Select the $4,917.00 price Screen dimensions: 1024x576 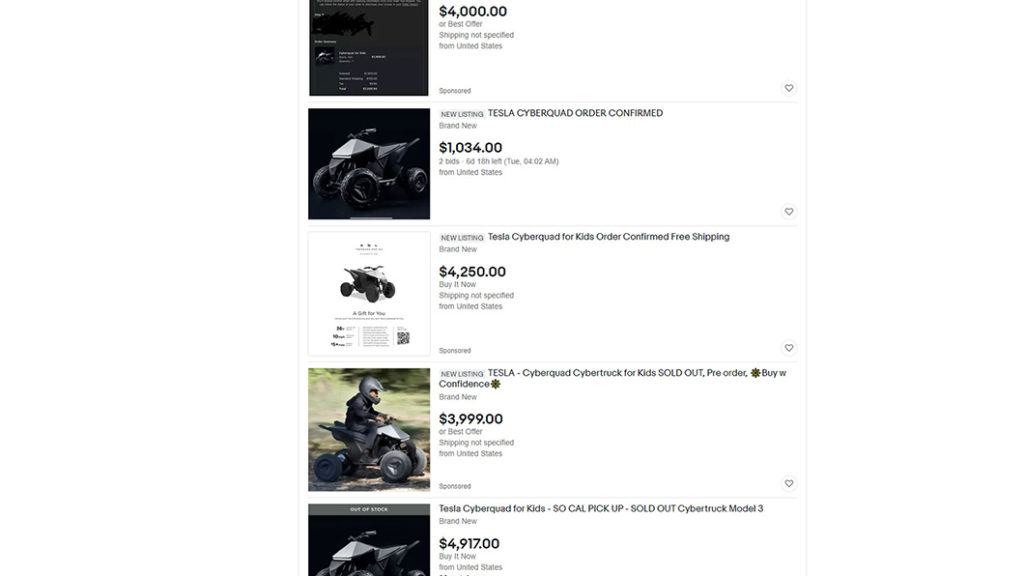point(469,544)
